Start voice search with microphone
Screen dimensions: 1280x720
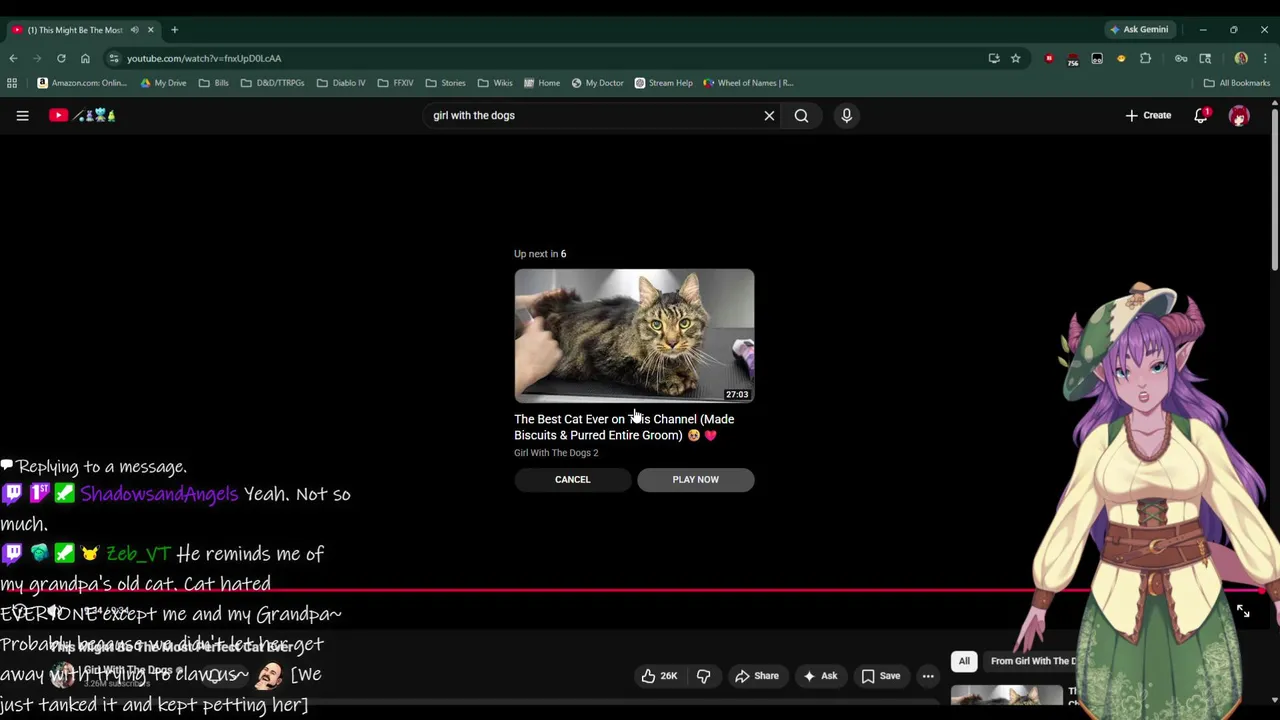point(846,116)
